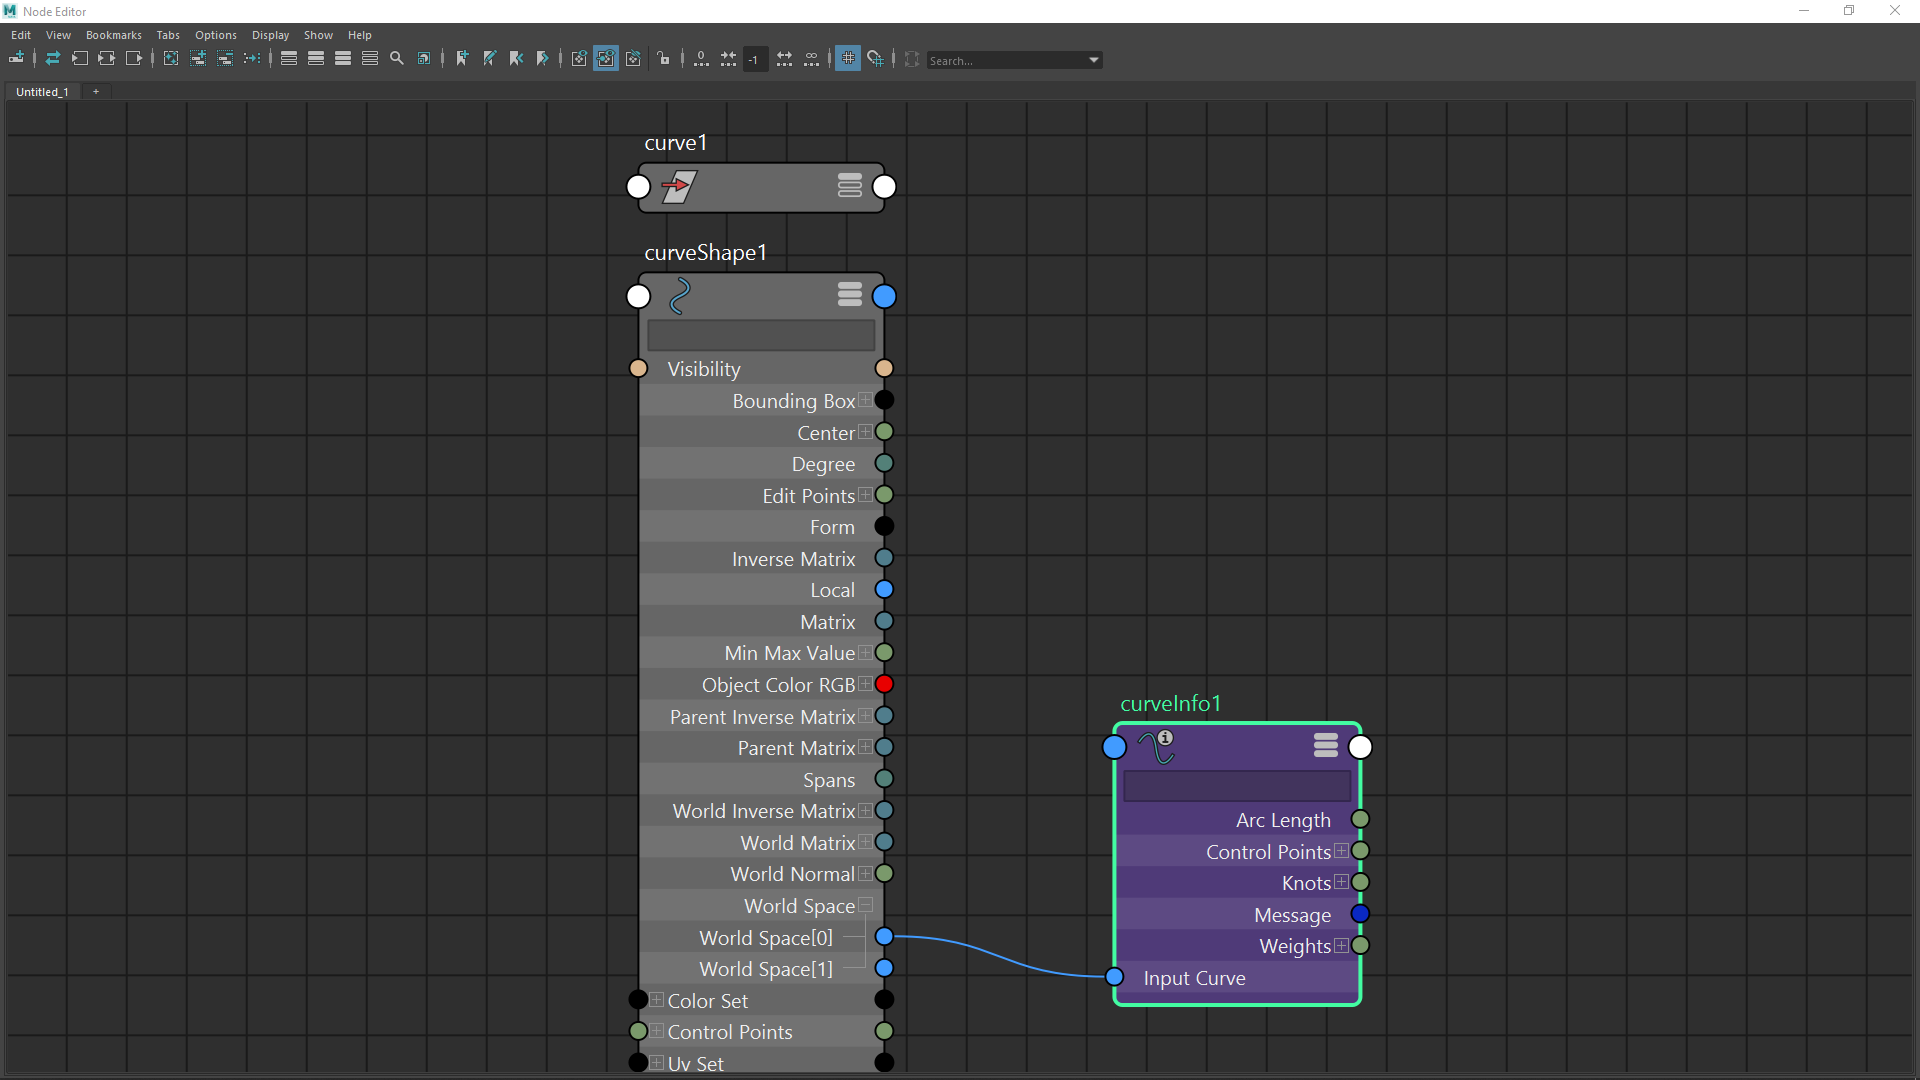Screen dimensions: 1920x1080
Task: Click the Arc Length output port
Action: coord(1360,819)
